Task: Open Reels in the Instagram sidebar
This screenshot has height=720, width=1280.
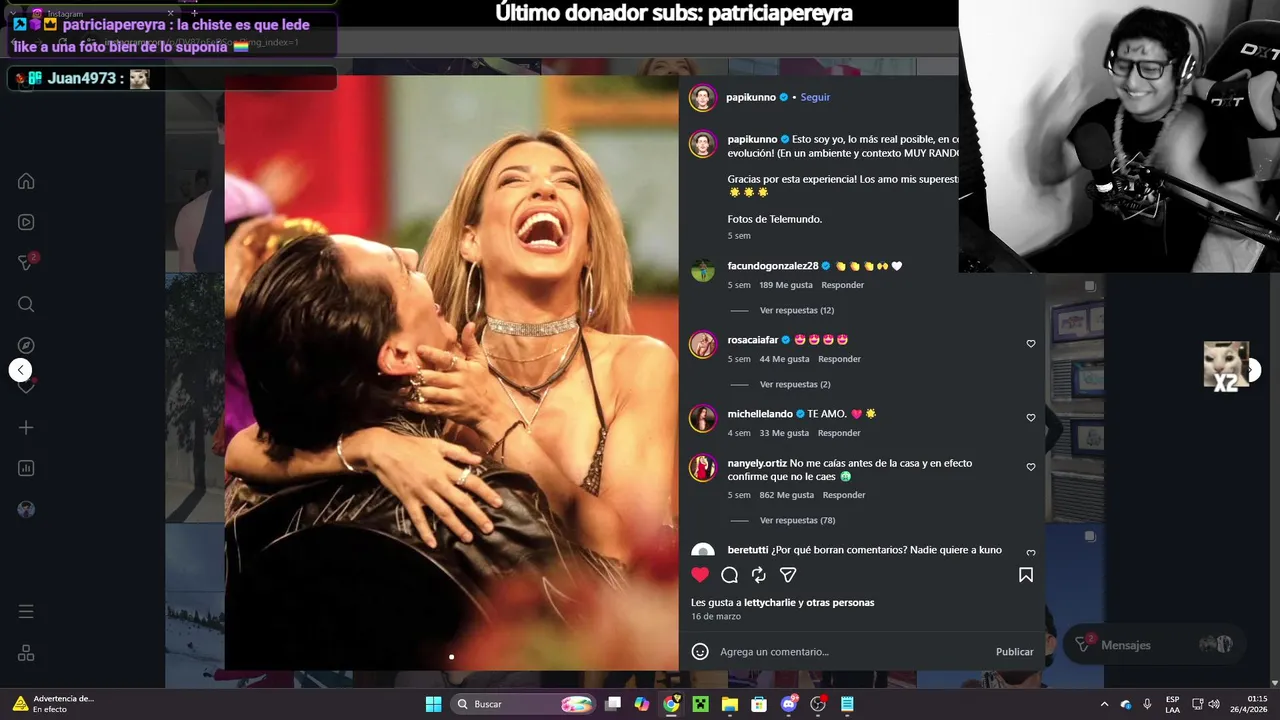Action: coord(26,222)
